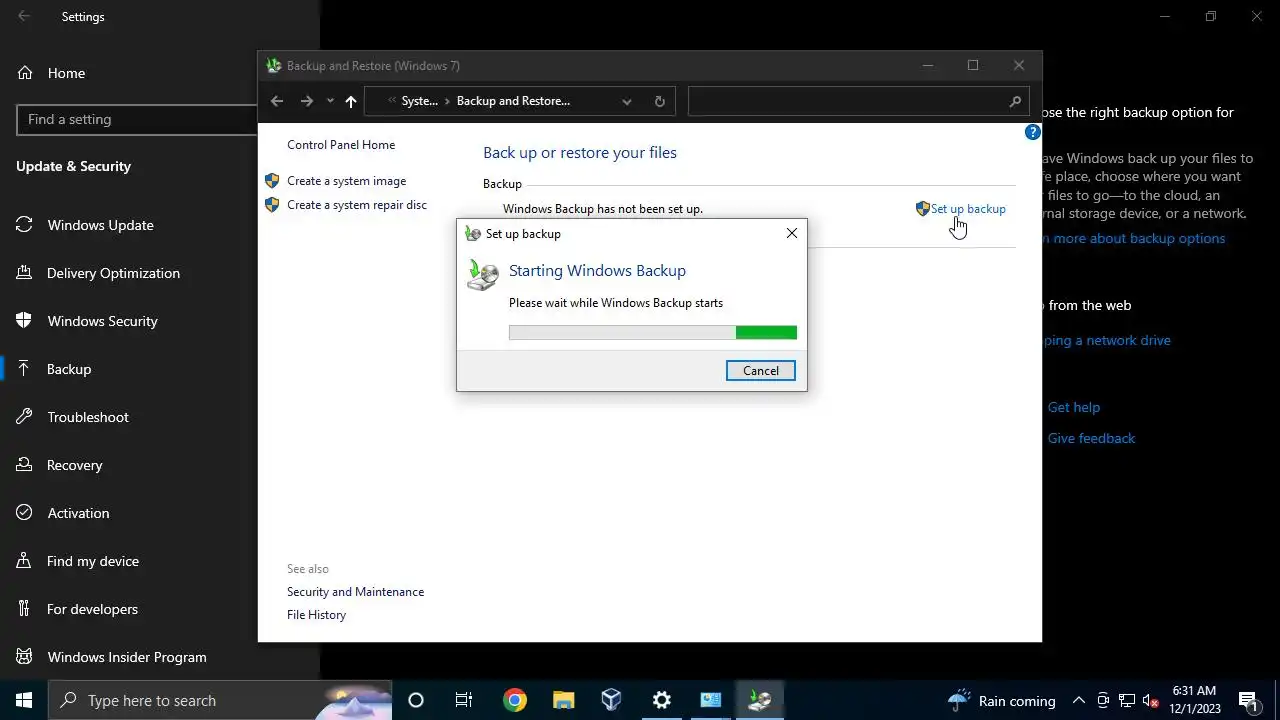Open Cortana circle icon on taskbar
The width and height of the screenshot is (1280, 720).
coord(416,700)
